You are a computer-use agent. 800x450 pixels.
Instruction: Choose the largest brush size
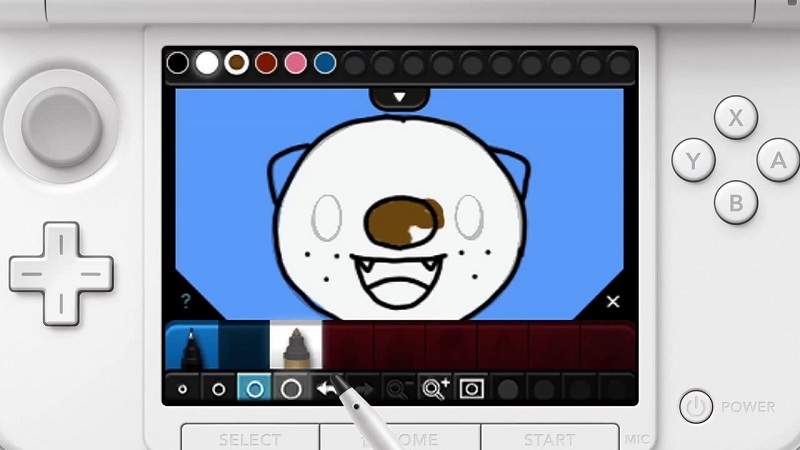pyautogui.click(x=291, y=389)
